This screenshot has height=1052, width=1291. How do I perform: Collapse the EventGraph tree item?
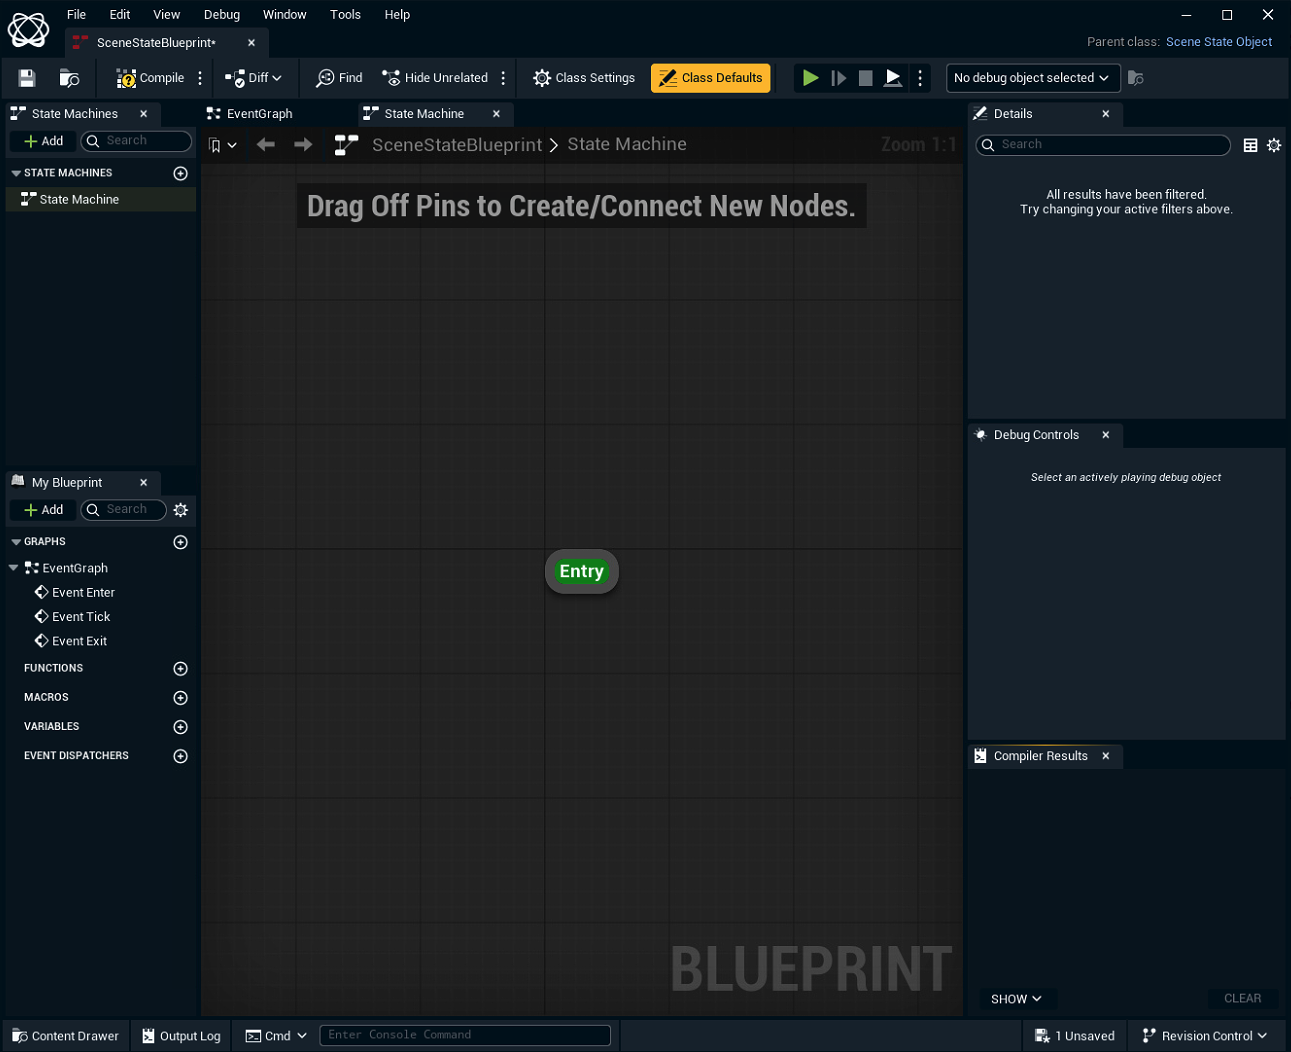14,568
